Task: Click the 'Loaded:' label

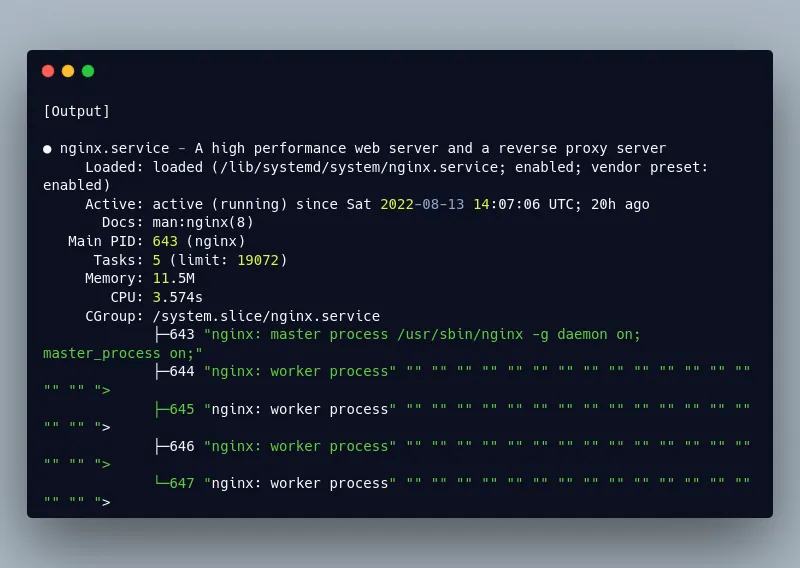Action: (x=114, y=167)
